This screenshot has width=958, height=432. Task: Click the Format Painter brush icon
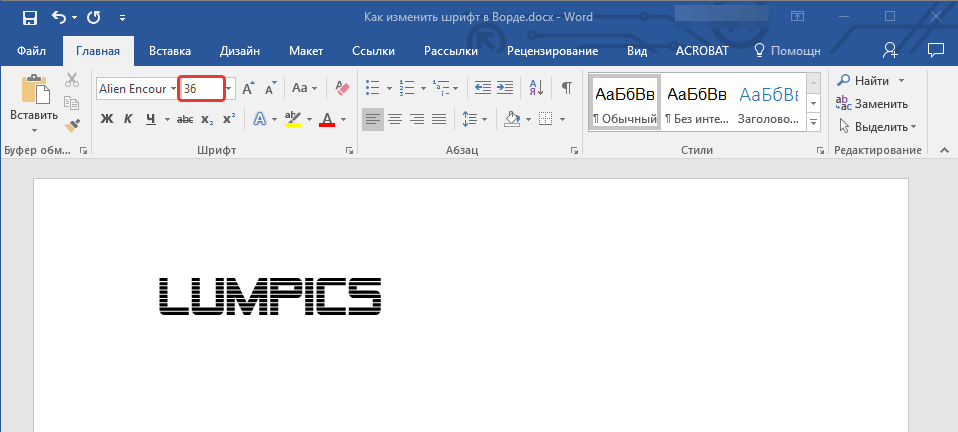(x=72, y=125)
